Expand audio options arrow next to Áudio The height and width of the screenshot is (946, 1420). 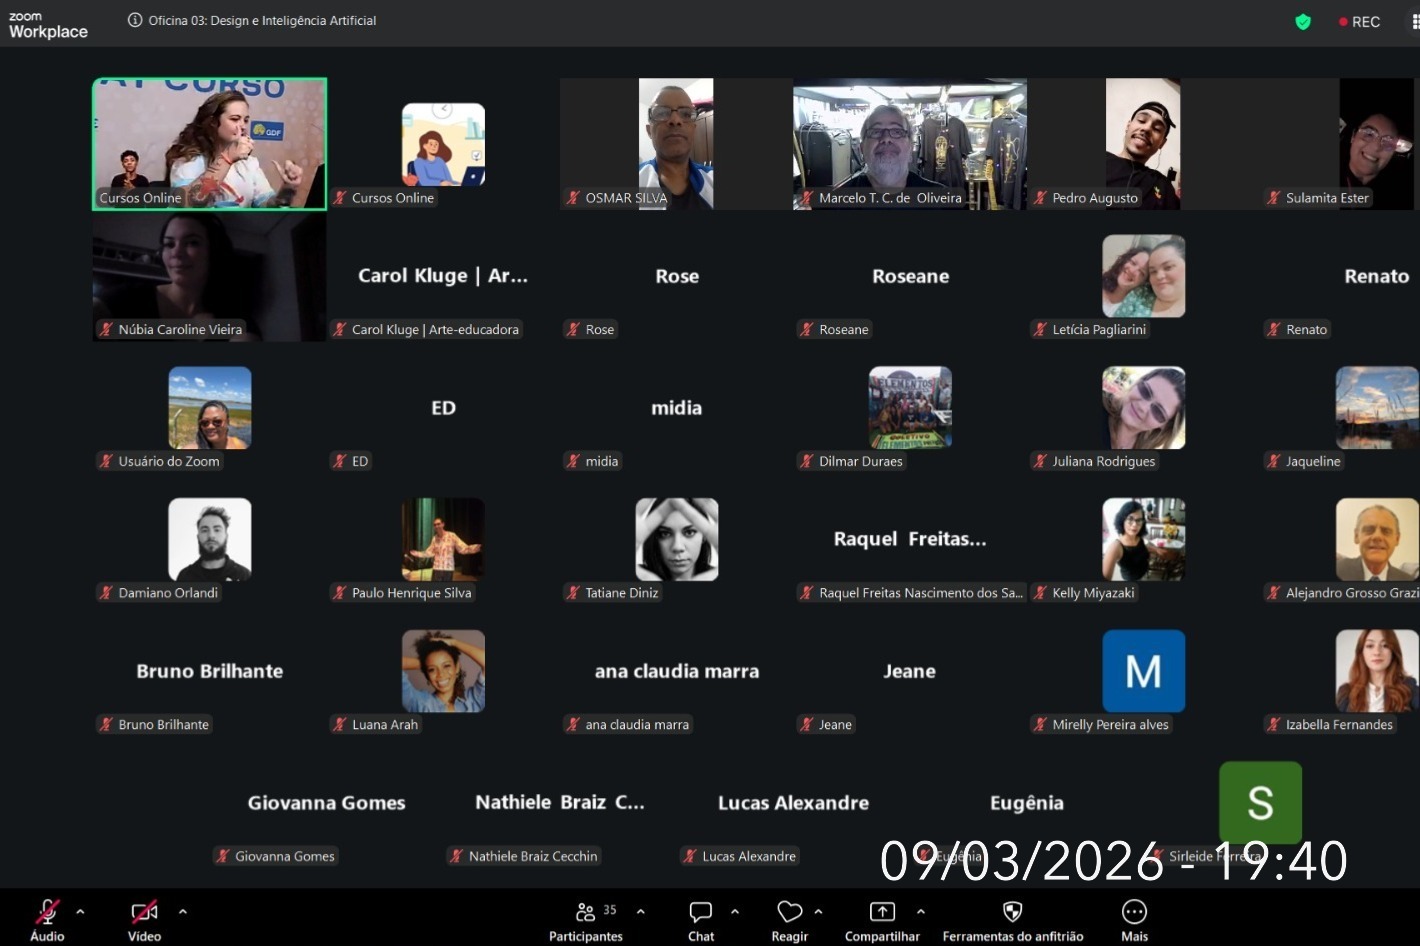[x=80, y=911]
